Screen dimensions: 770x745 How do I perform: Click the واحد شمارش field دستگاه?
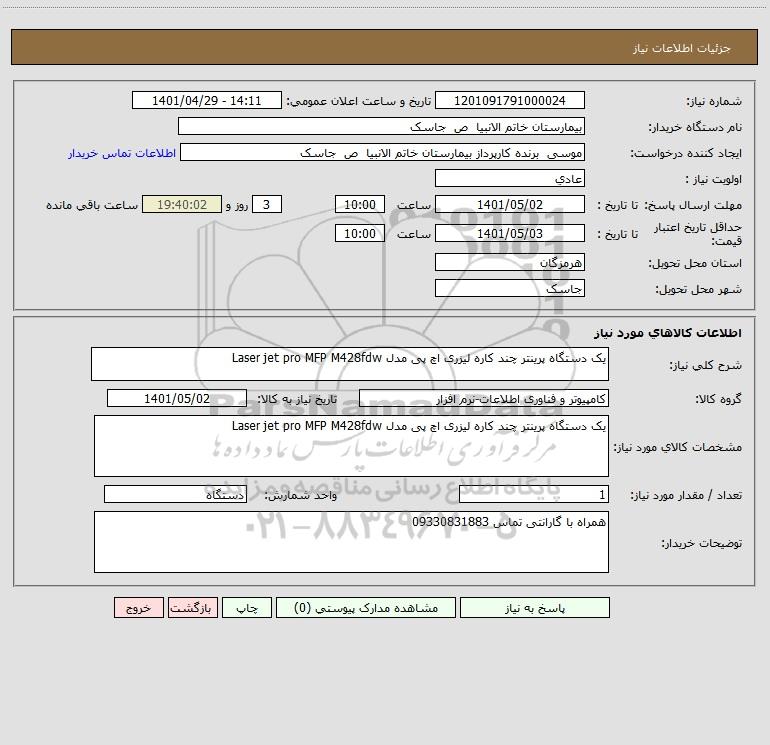[175, 494]
